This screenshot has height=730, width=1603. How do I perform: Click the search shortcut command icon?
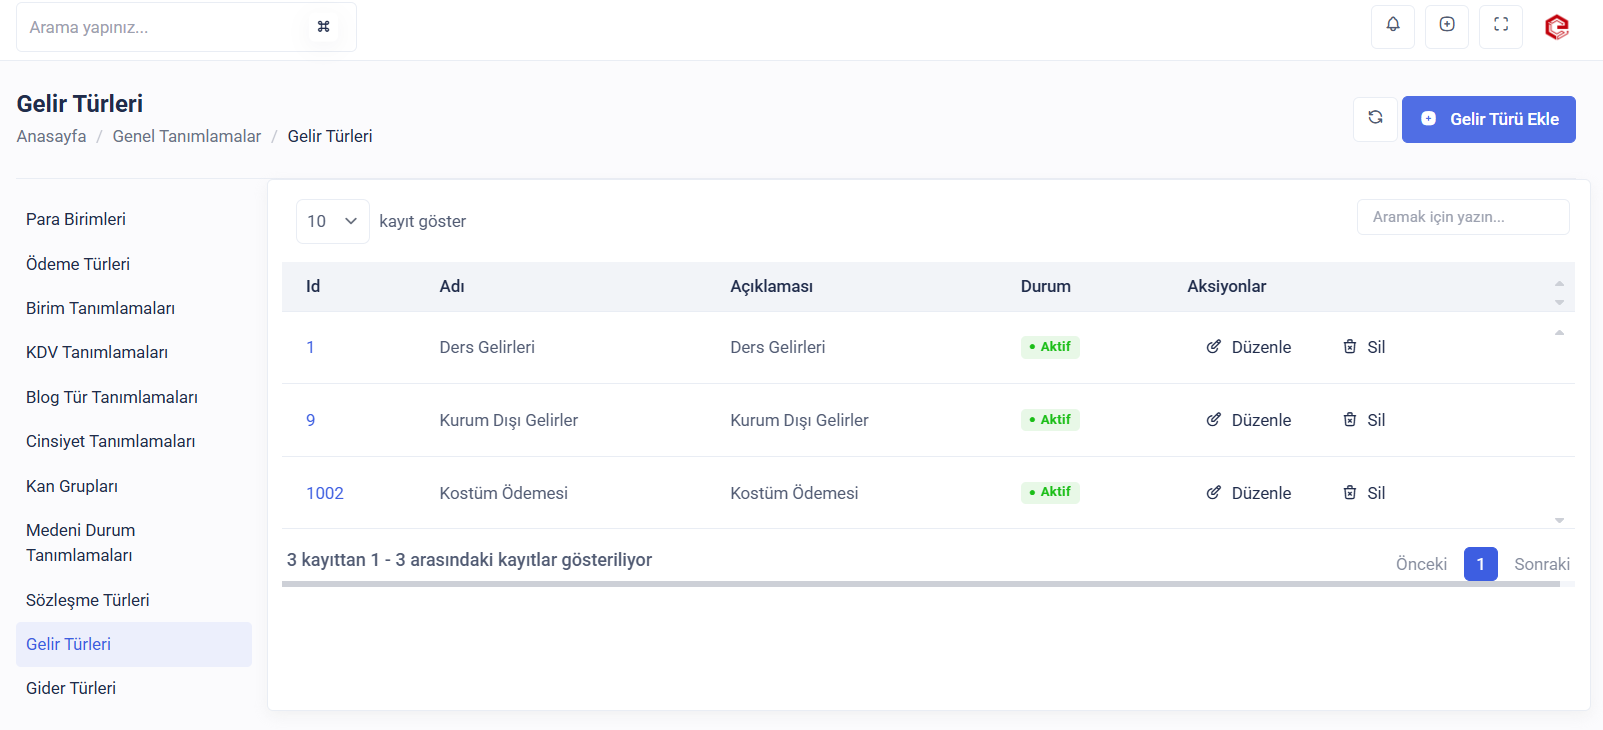click(x=323, y=27)
